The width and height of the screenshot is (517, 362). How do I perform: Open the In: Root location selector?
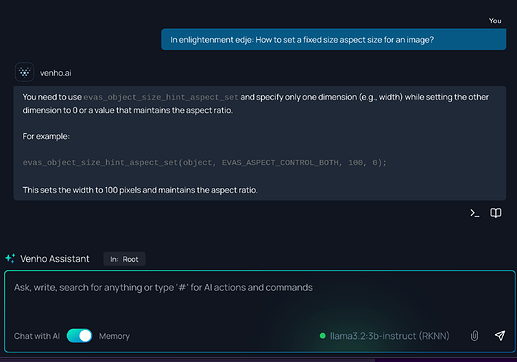(x=124, y=259)
